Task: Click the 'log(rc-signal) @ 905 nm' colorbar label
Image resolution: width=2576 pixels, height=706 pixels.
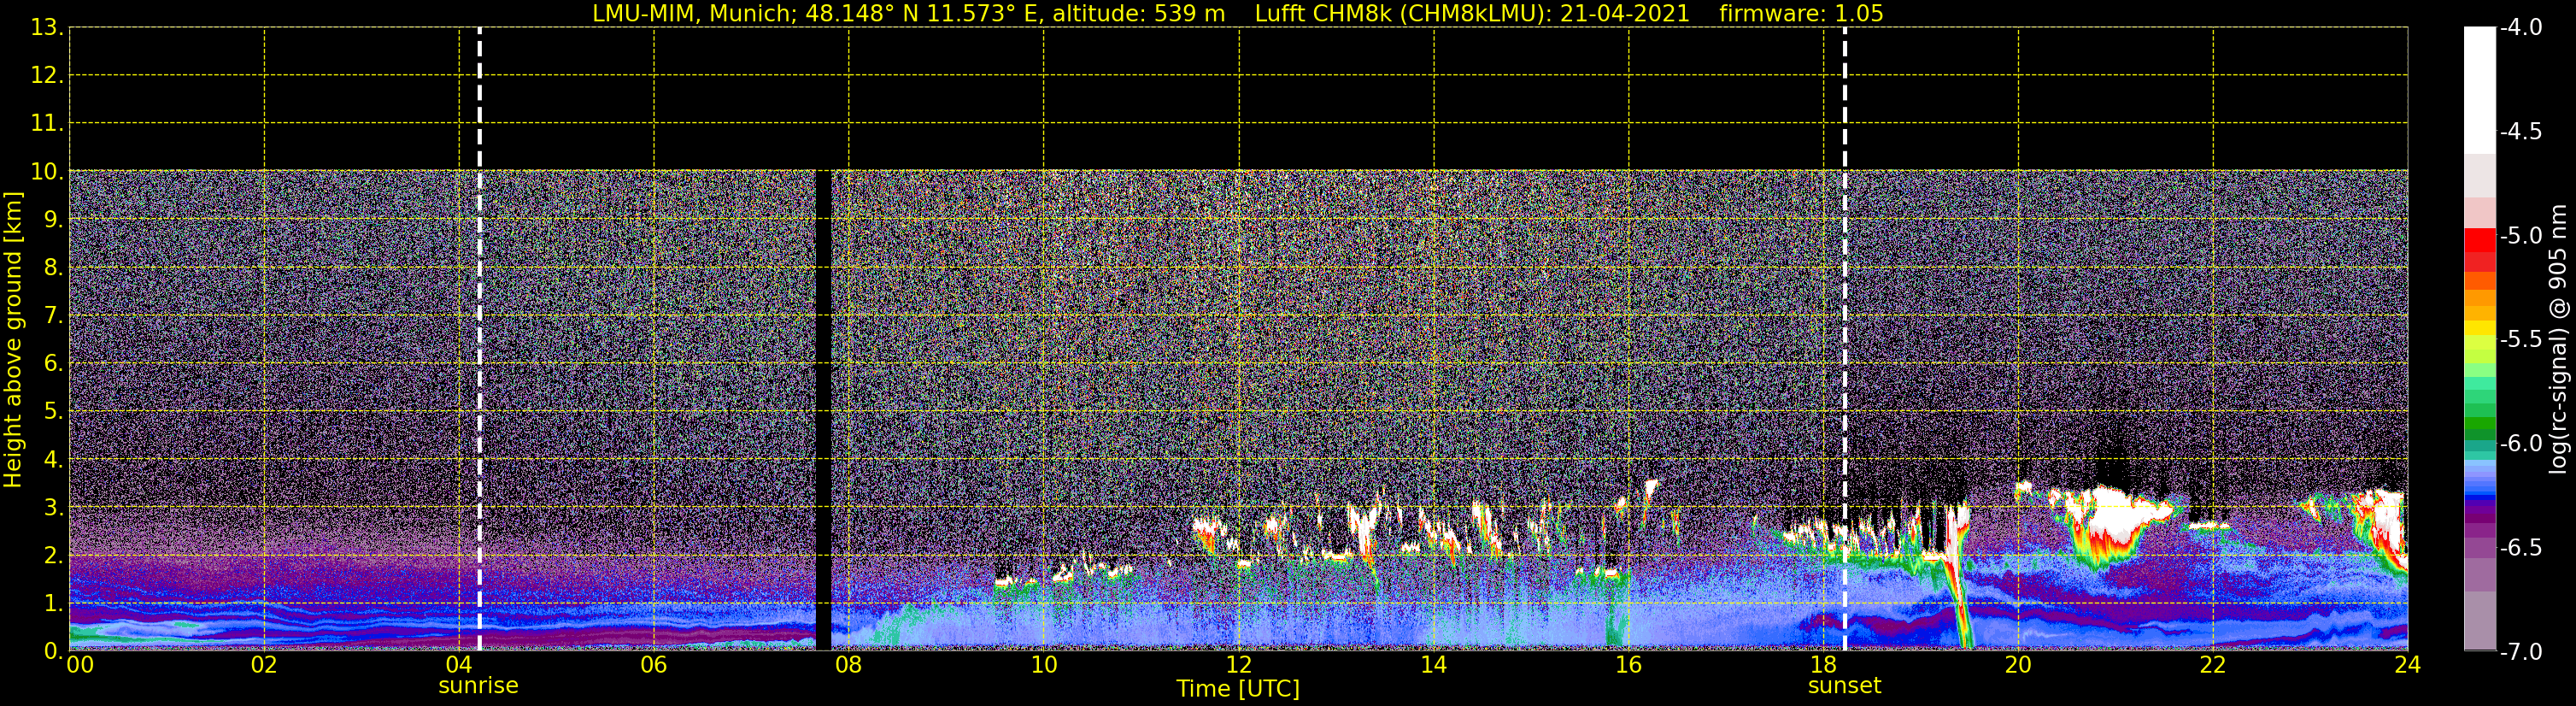Action: click(2559, 339)
